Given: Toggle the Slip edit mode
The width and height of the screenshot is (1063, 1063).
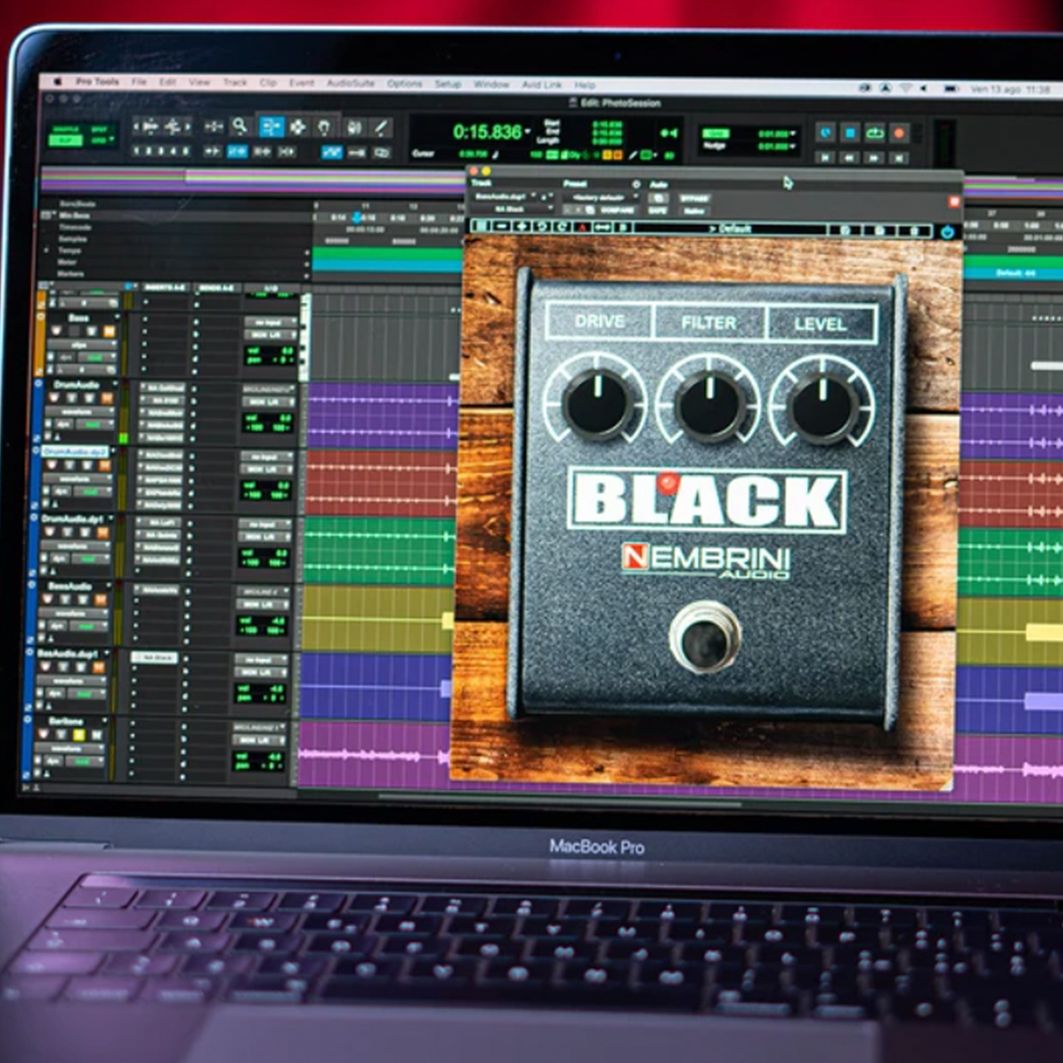Looking at the screenshot, I should coord(66,141).
